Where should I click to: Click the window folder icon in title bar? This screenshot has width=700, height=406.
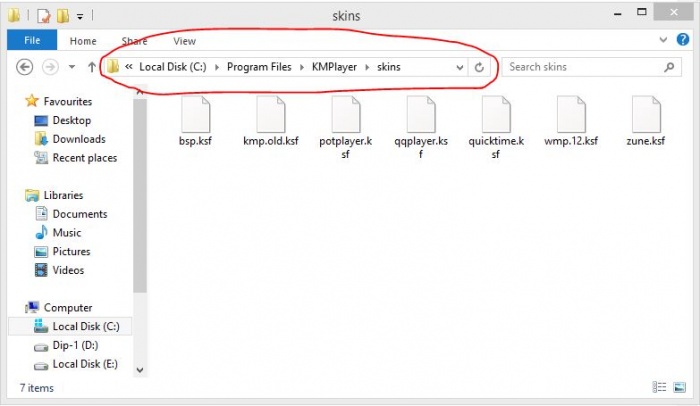(13, 16)
